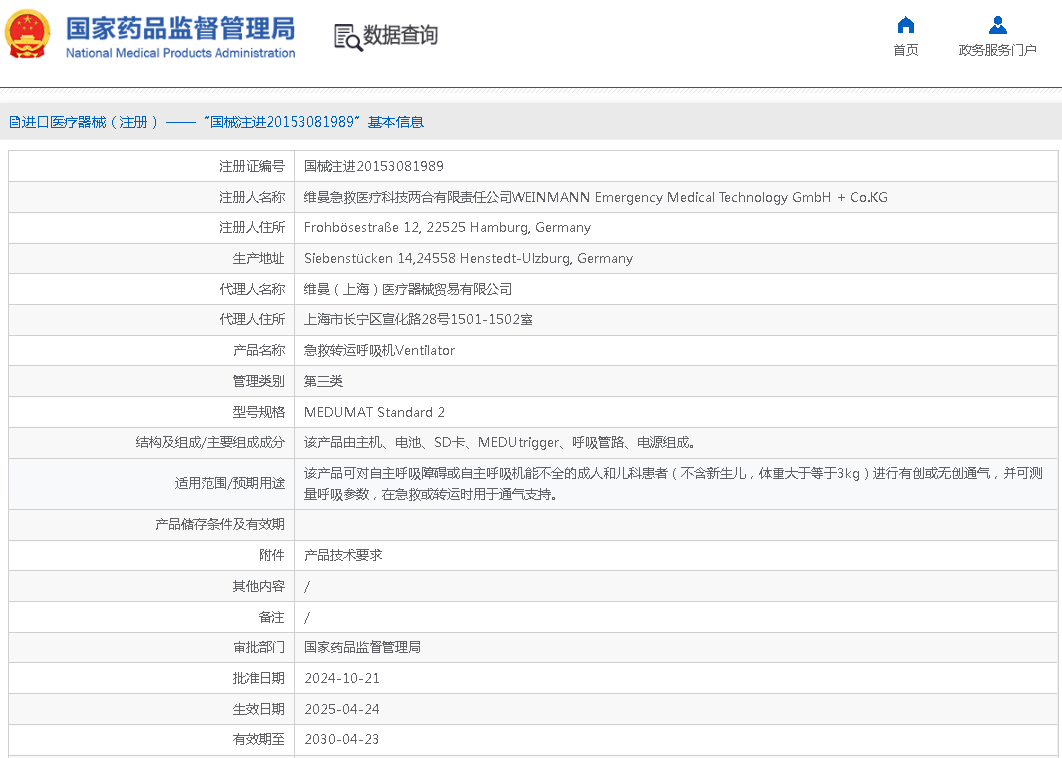Click the 数据查询 heading text
The image size is (1062, 758).
click(400, 36)
